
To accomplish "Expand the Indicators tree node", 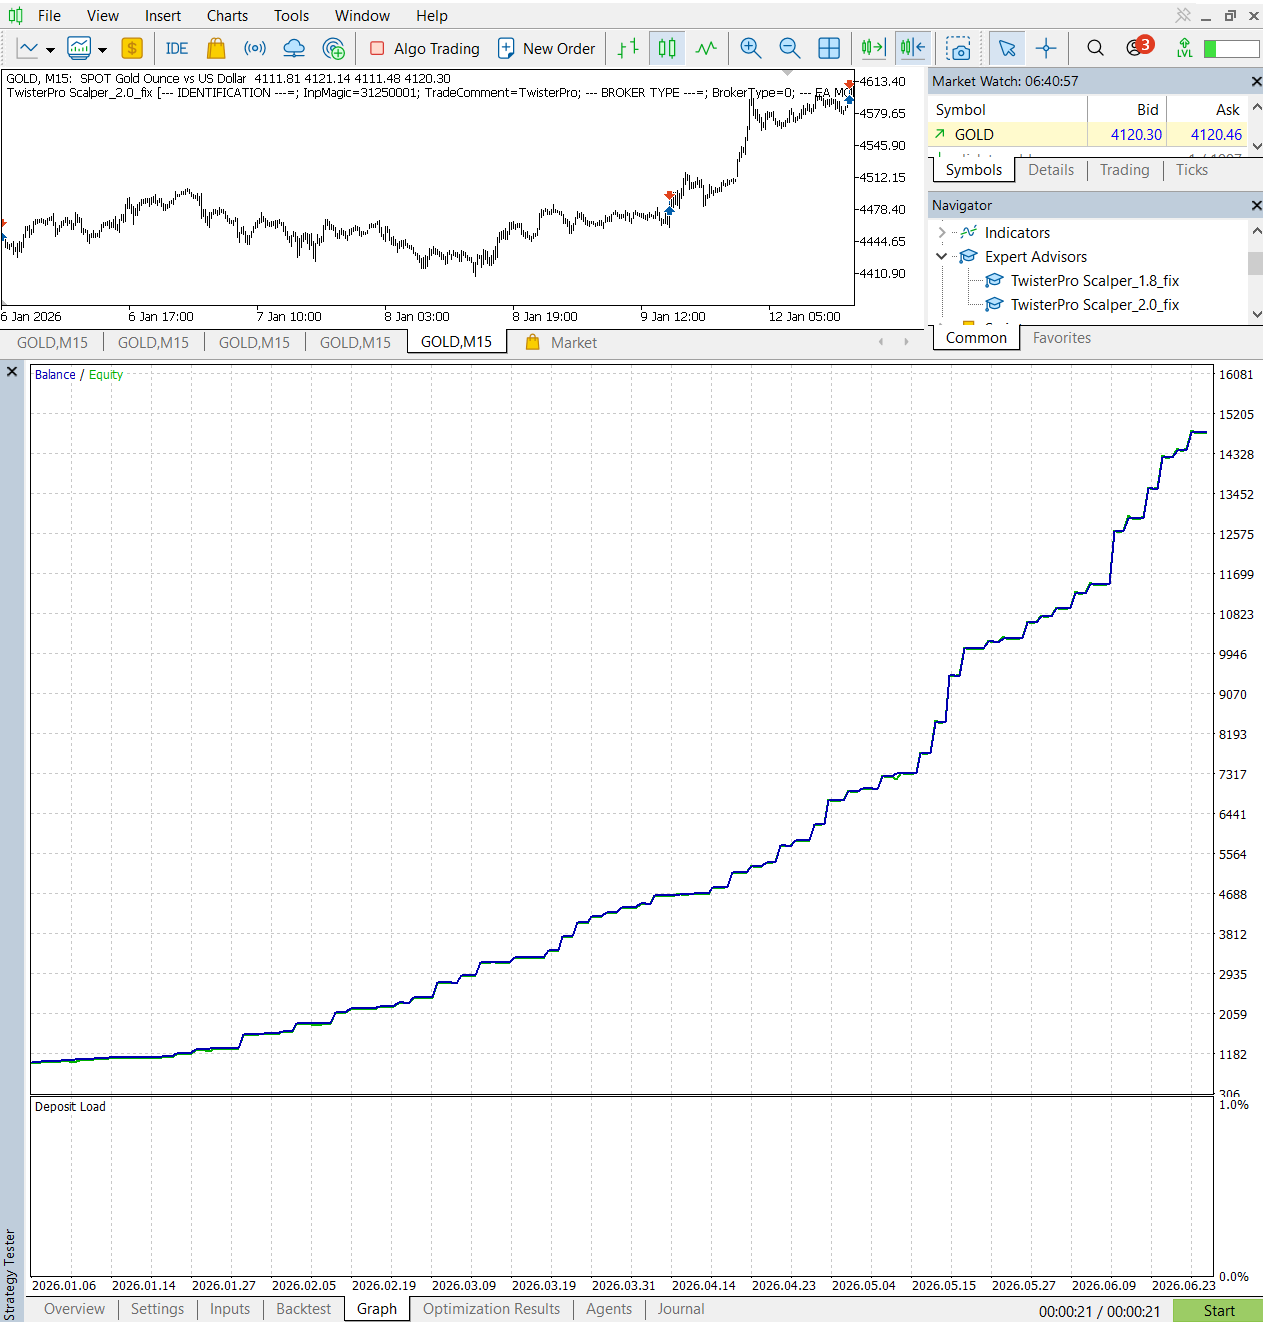I will 941,232.
